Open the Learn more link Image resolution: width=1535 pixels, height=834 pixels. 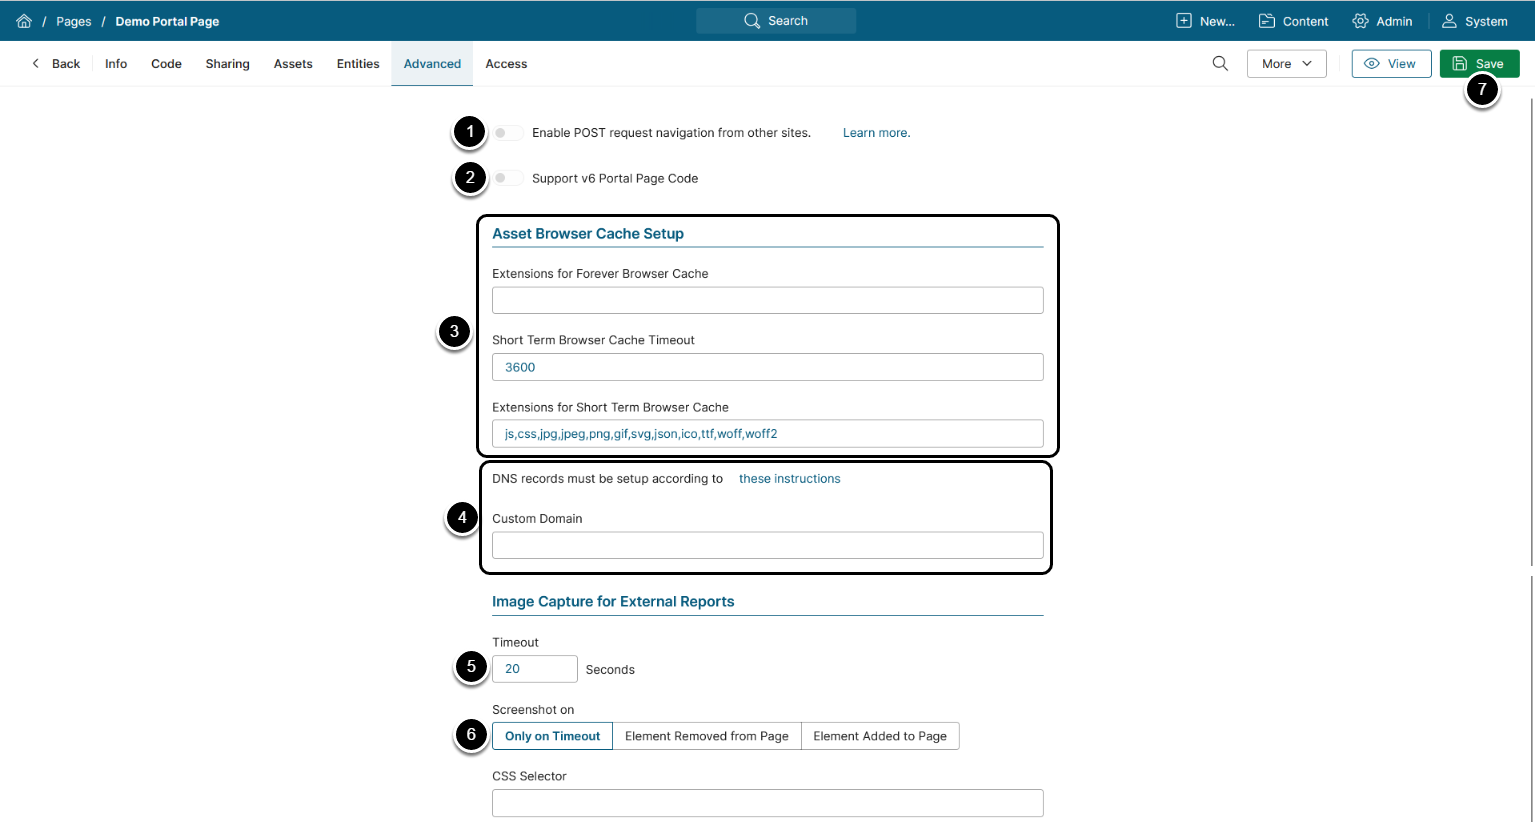876,133
